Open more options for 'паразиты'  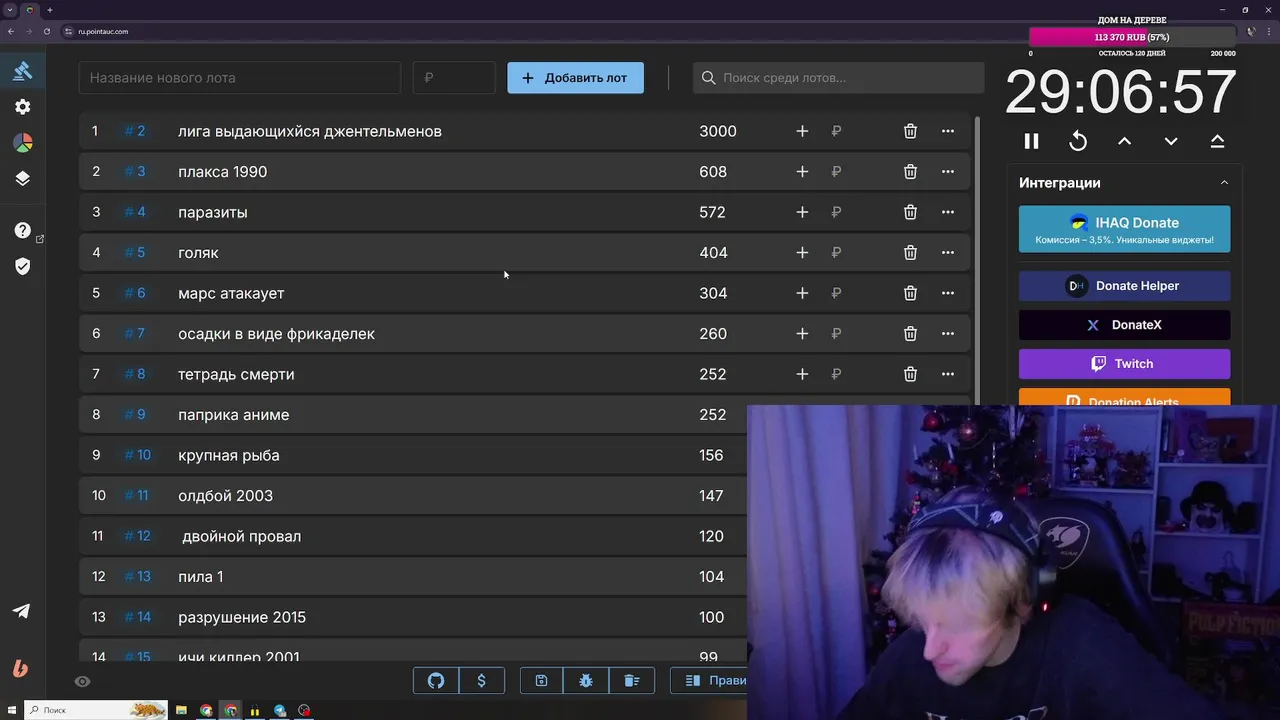click(948, 212)
